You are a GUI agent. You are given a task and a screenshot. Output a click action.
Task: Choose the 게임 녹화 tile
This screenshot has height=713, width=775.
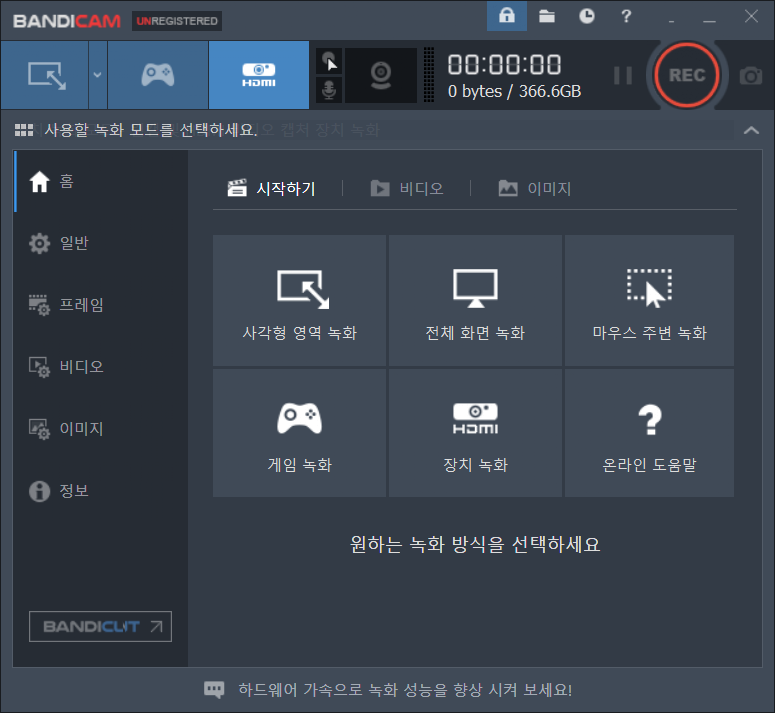(x=300, y=433)
